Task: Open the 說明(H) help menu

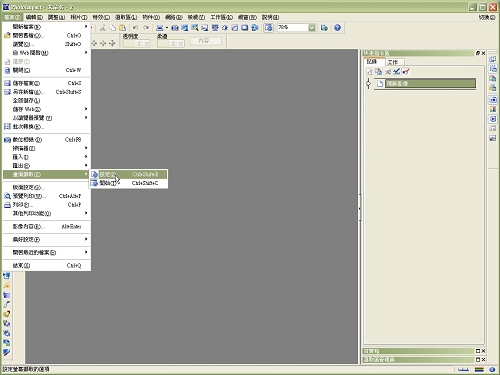Action: 270,17
